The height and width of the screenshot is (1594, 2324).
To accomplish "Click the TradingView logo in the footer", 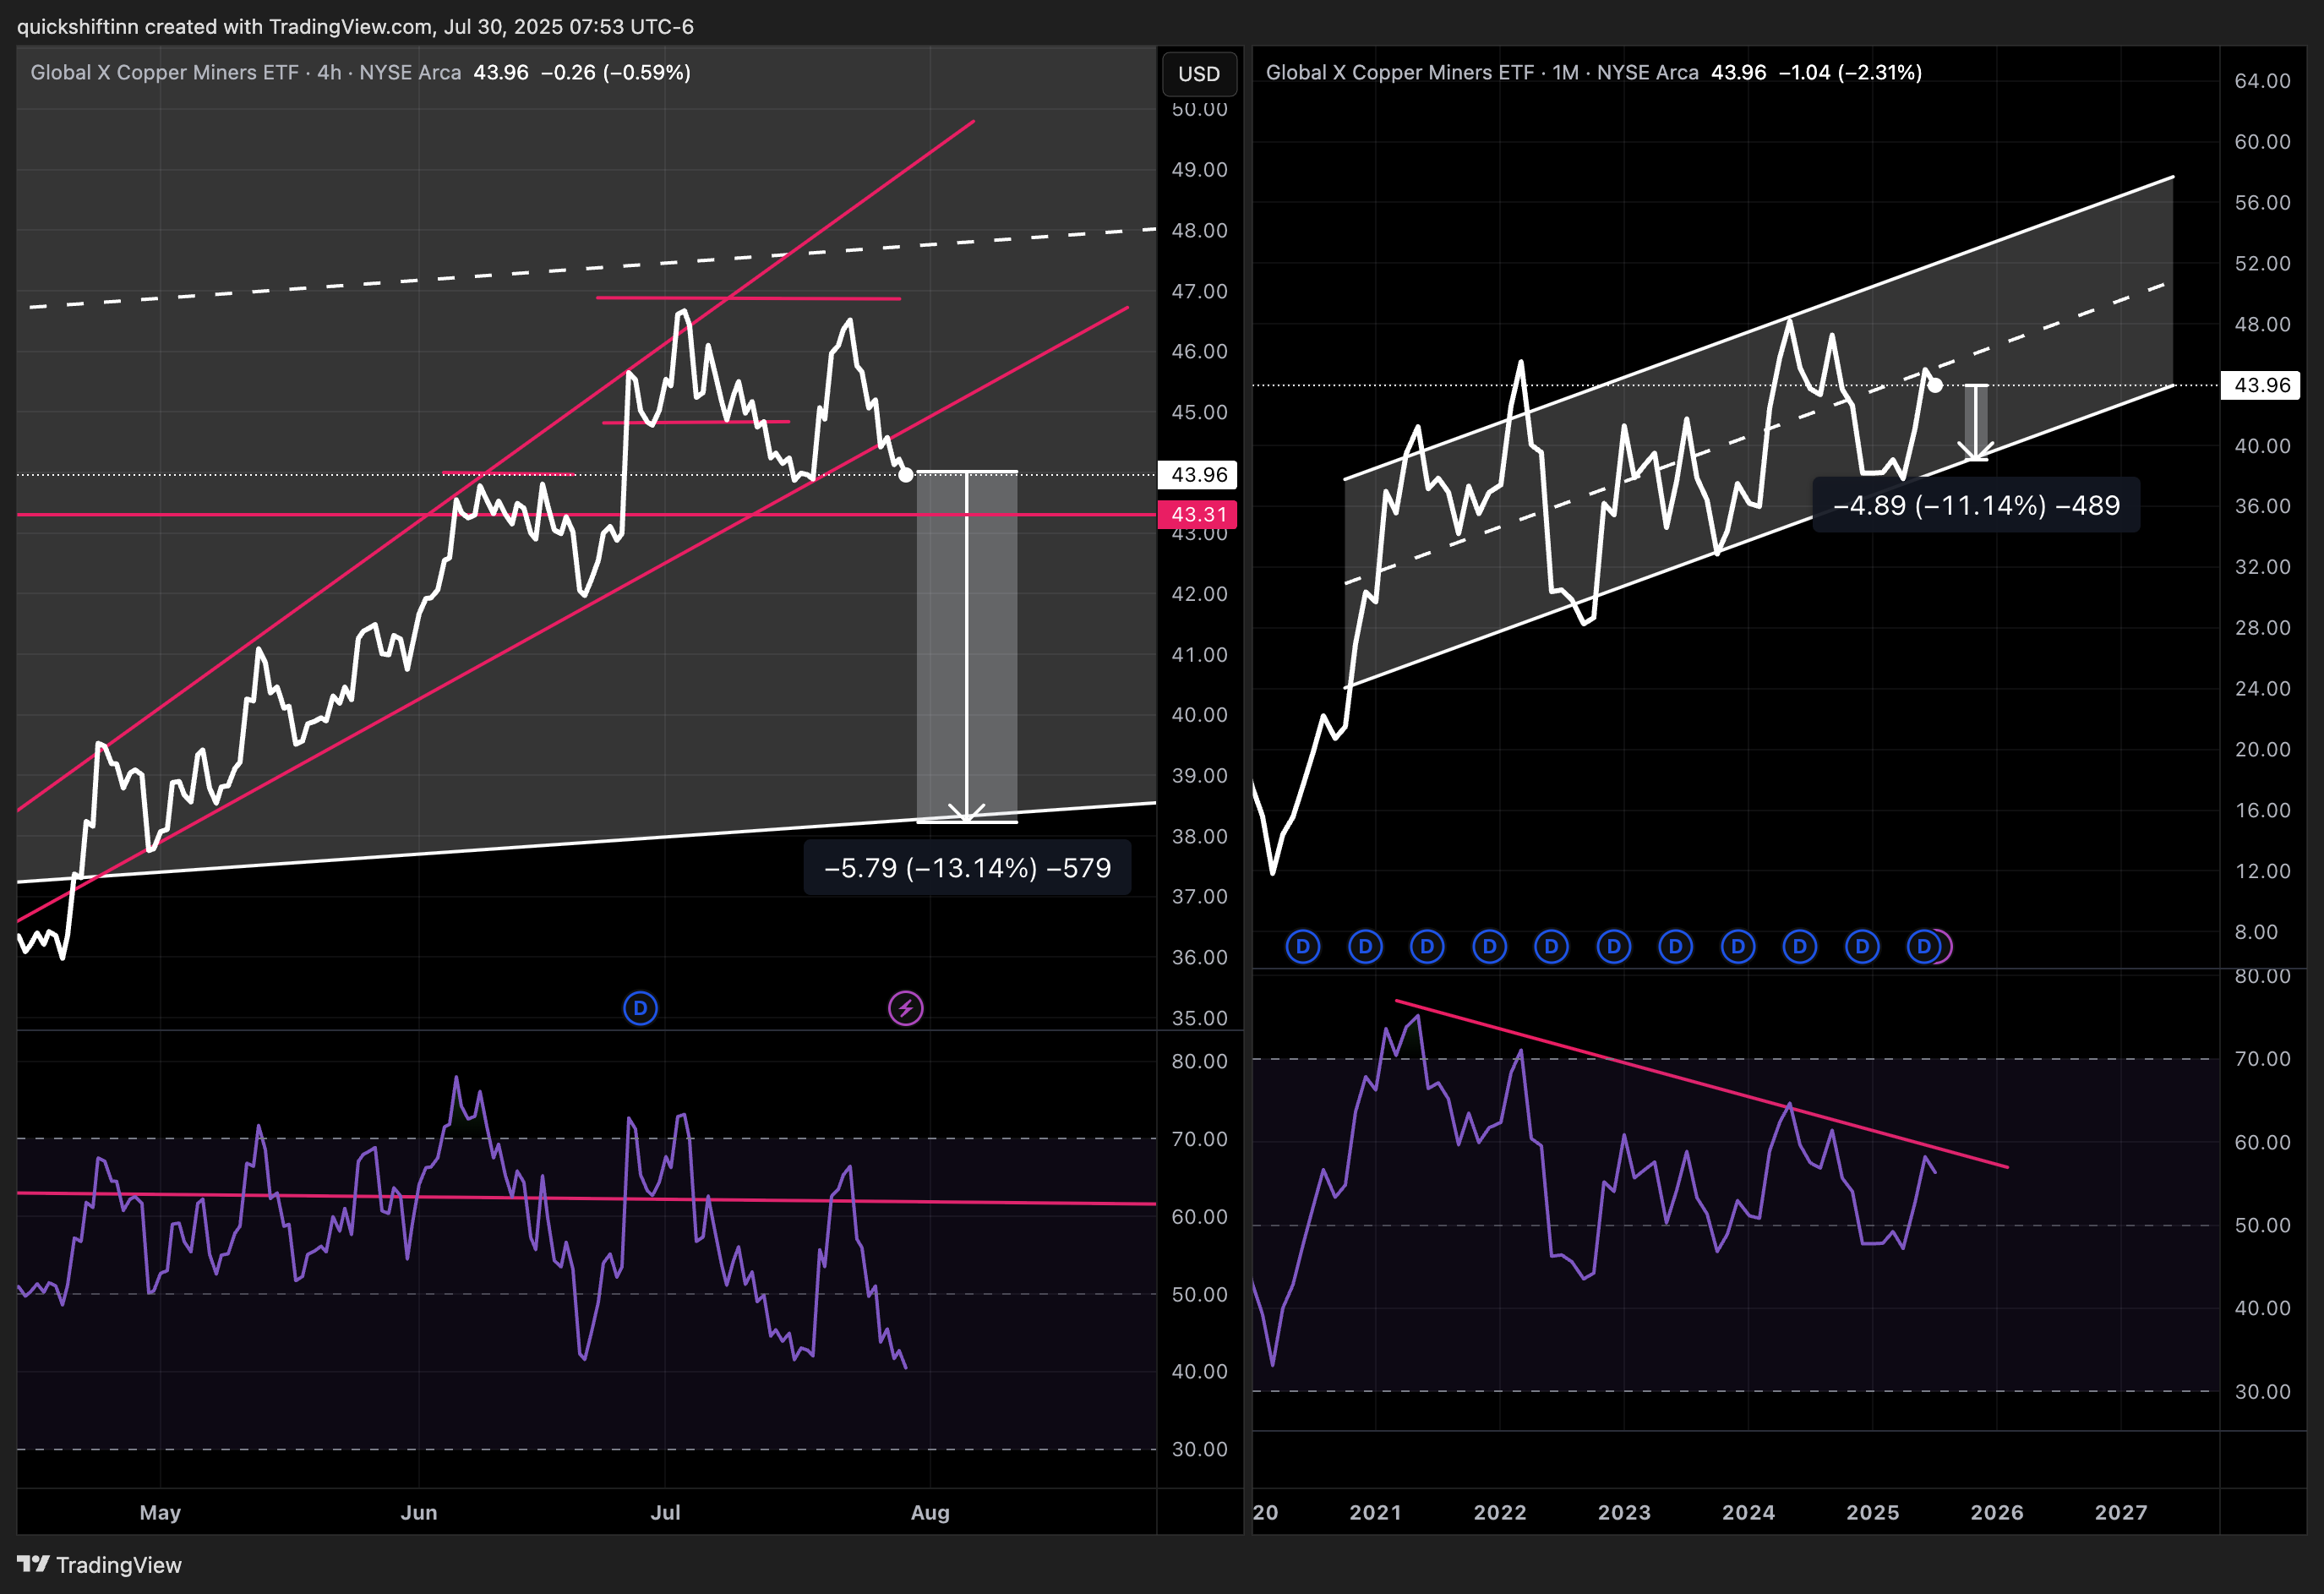I will coord(100,1565).
